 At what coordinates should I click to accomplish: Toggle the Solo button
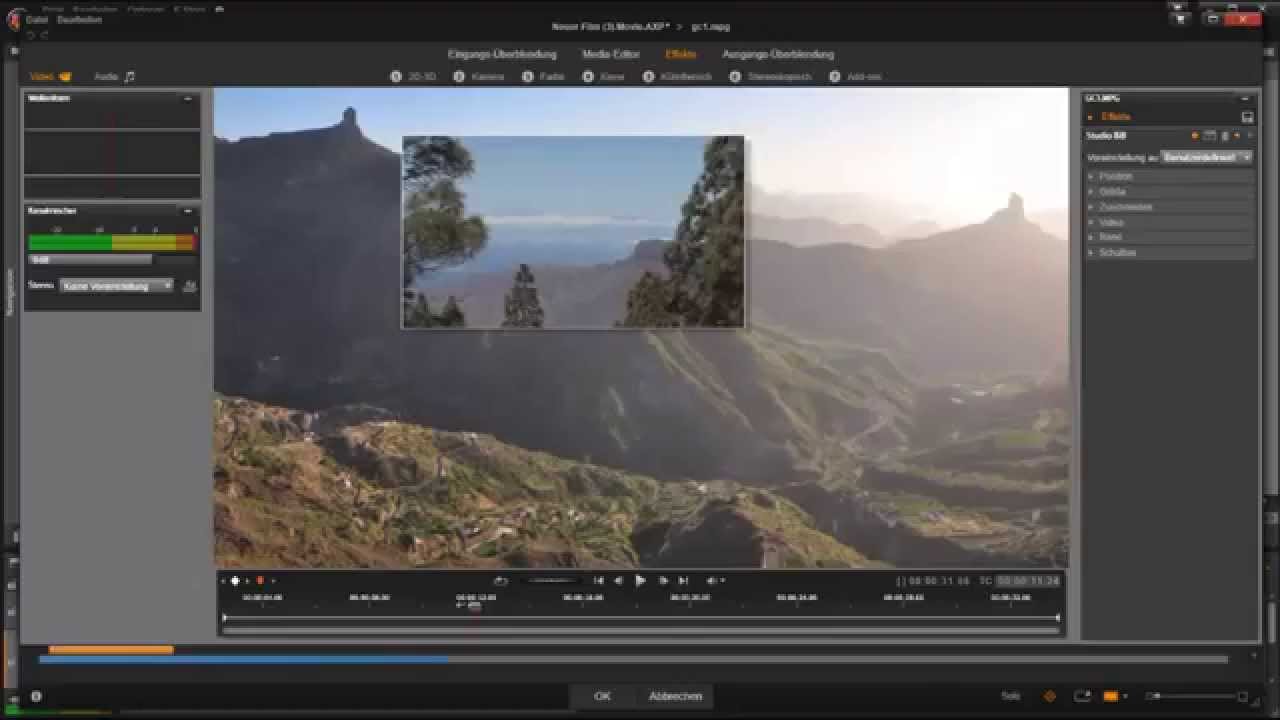pos(1011,696)
